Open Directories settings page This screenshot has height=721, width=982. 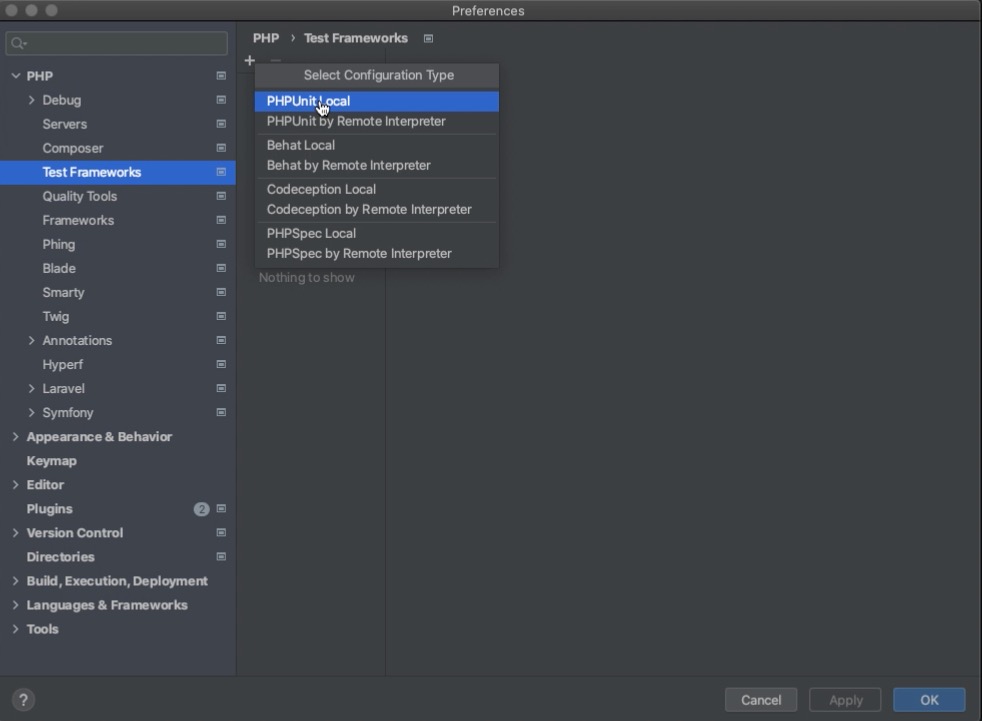point(118,557)
